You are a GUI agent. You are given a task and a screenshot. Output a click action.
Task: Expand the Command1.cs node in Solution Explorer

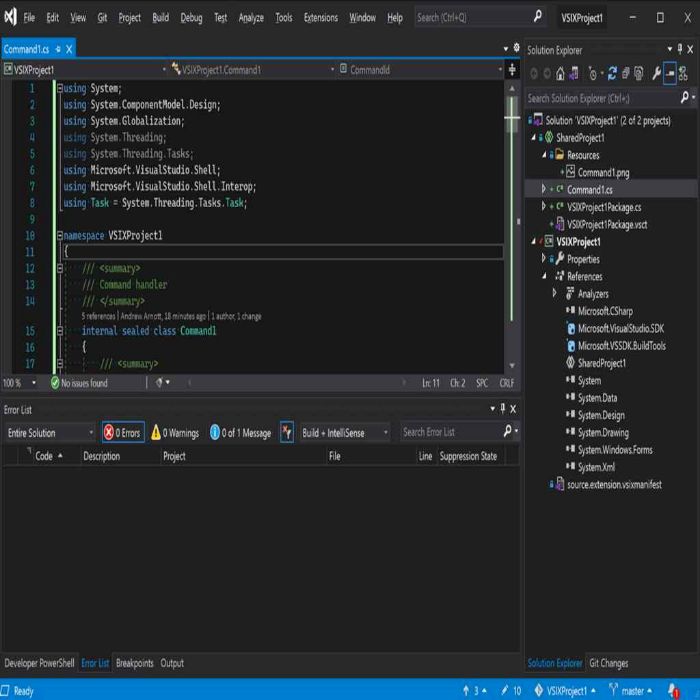(543, 189)
